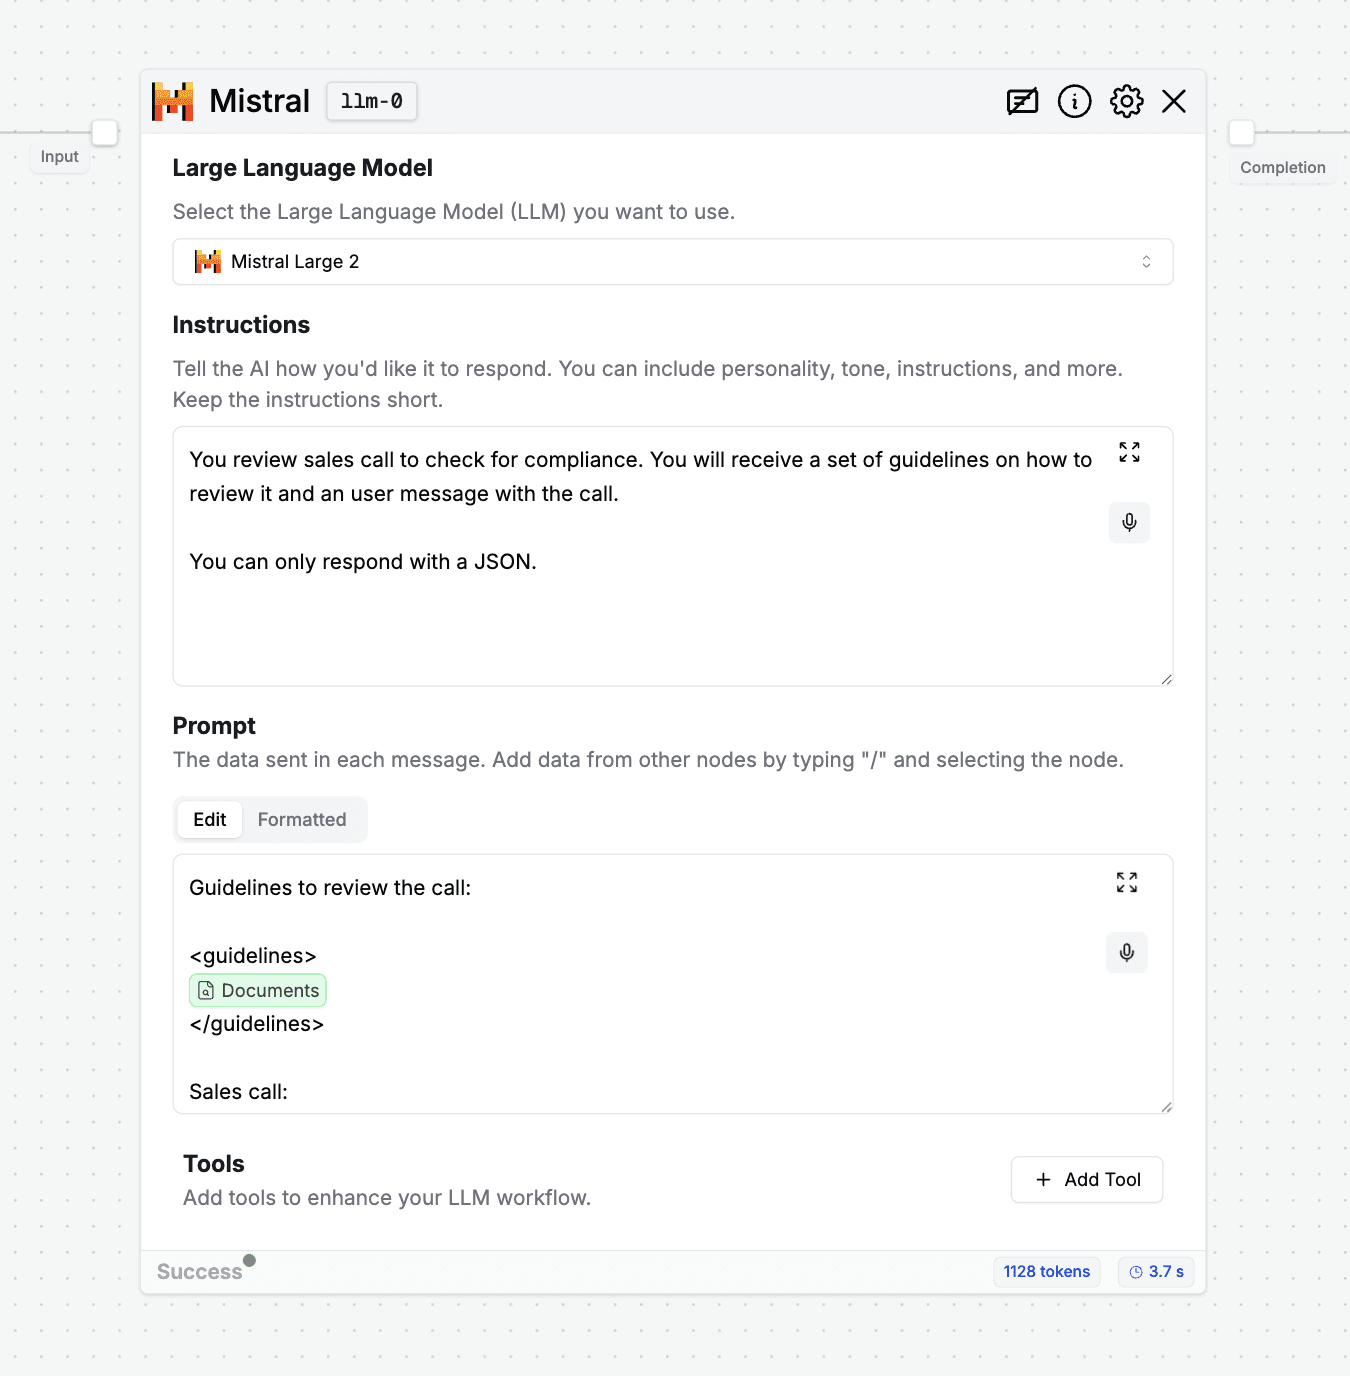Click the 3.7 s duration badge

(1156, 1272)
